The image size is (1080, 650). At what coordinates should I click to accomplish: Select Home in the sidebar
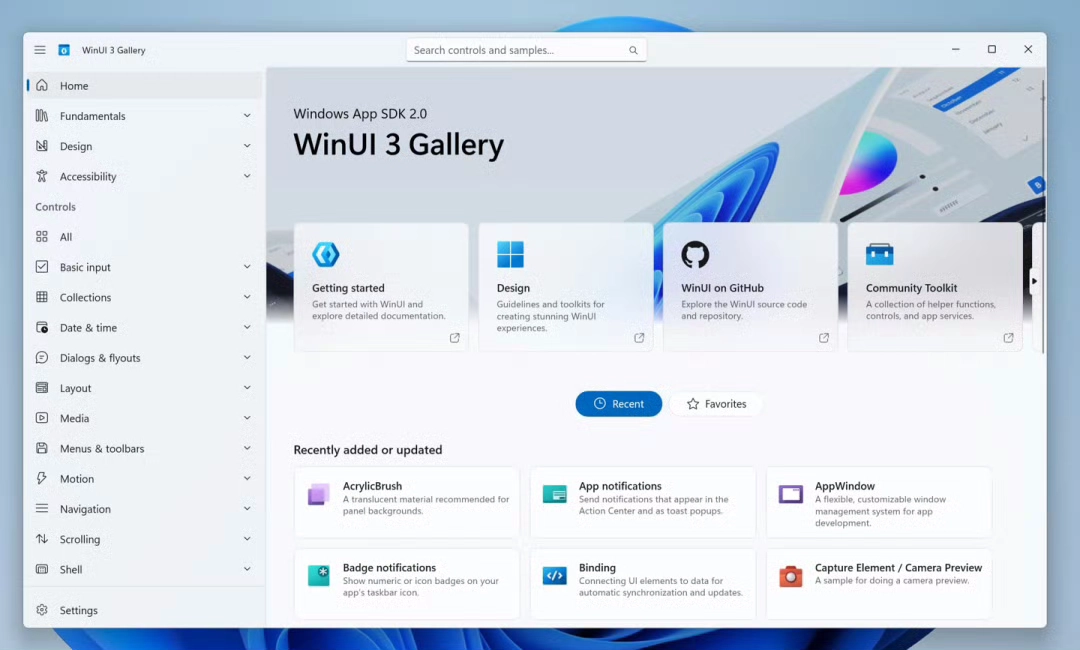(144, 85)
